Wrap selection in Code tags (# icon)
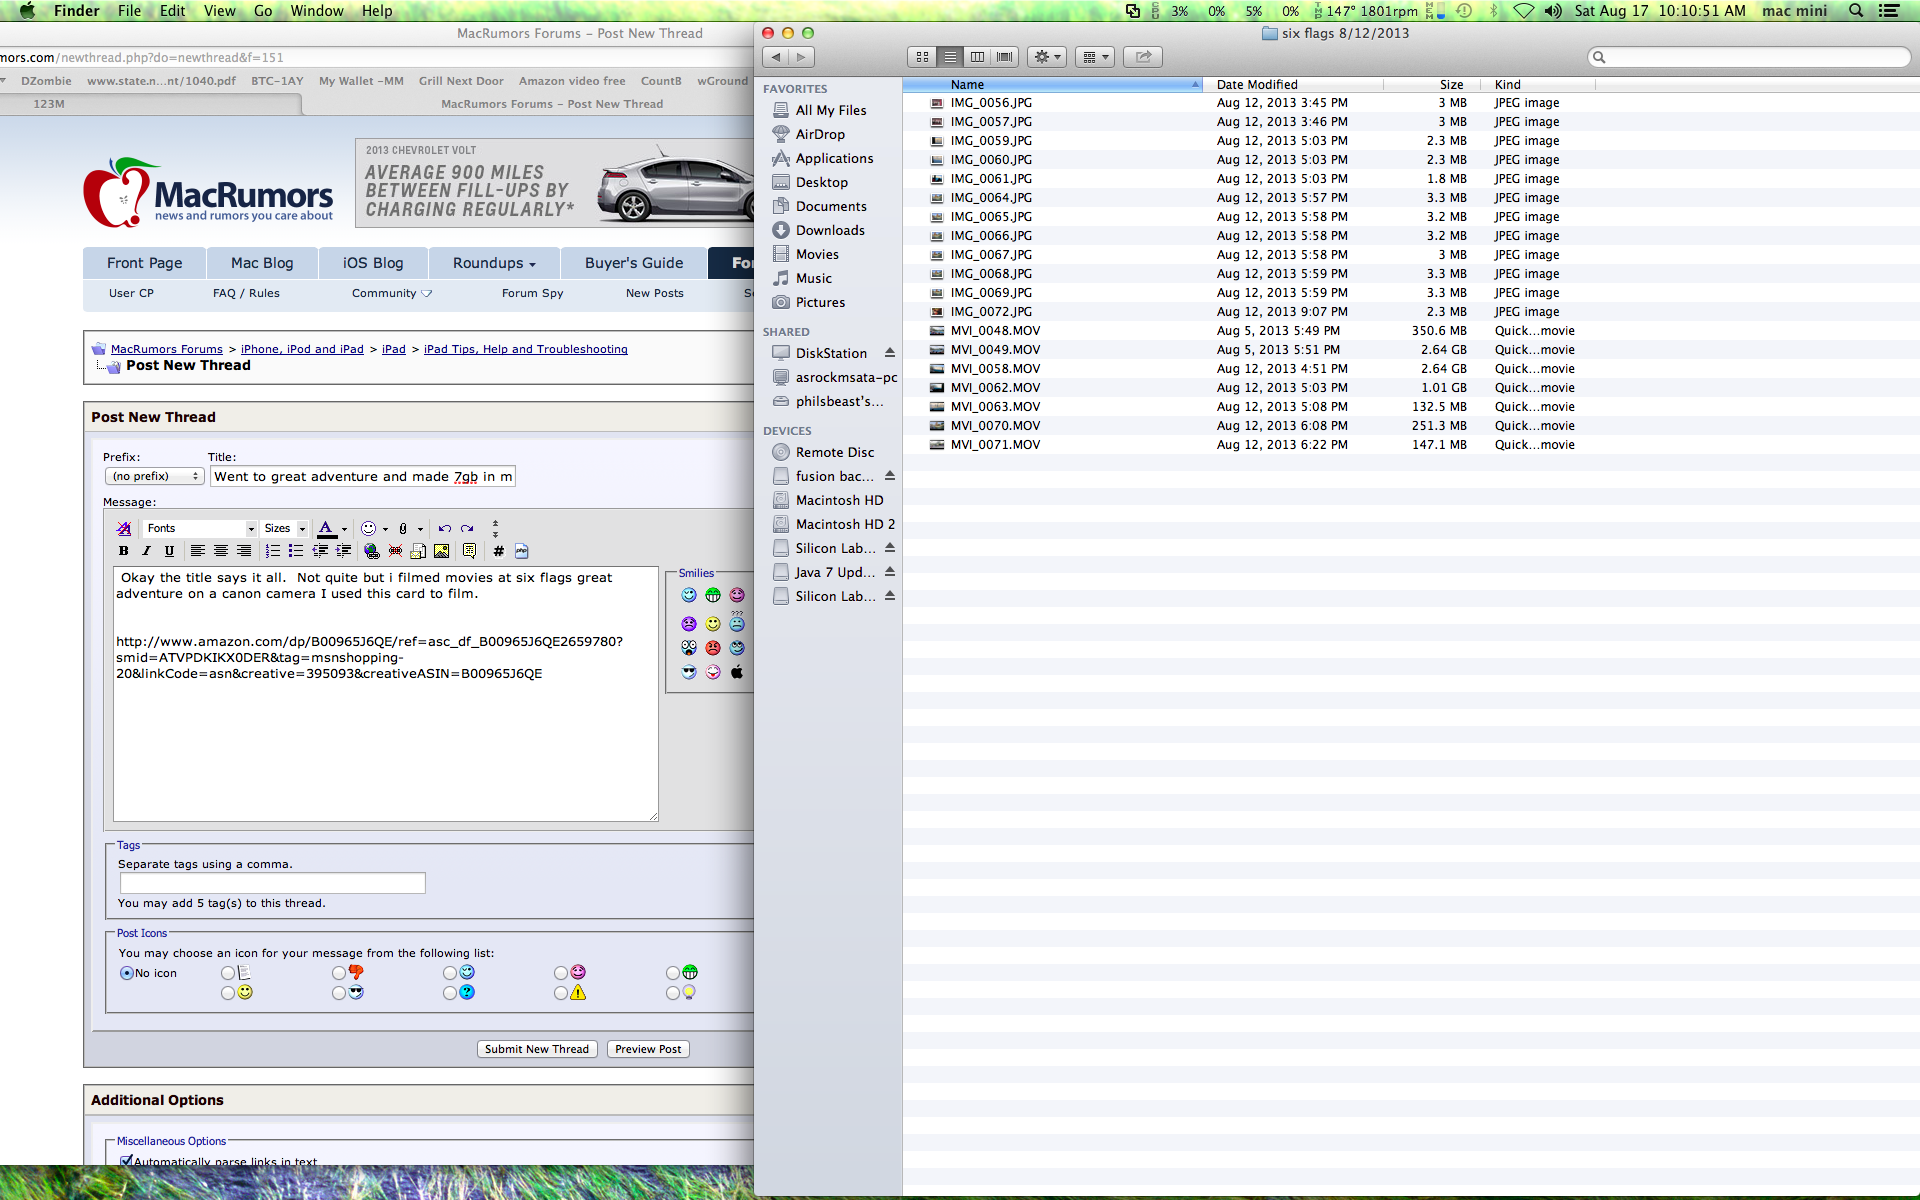Viewport: 1920px width, 1200px height. pyautogui.click(x=498, y=551)
